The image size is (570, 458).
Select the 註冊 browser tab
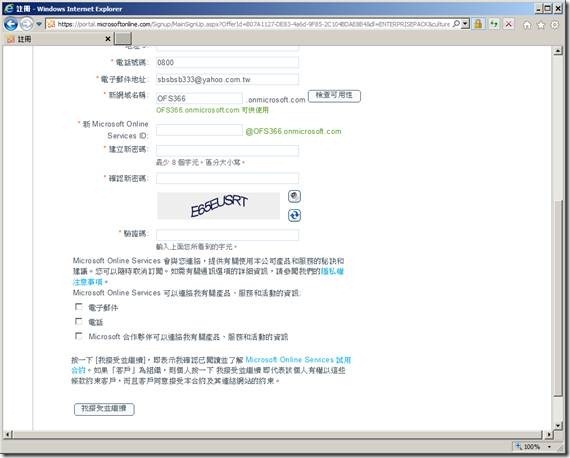[58, 39]
